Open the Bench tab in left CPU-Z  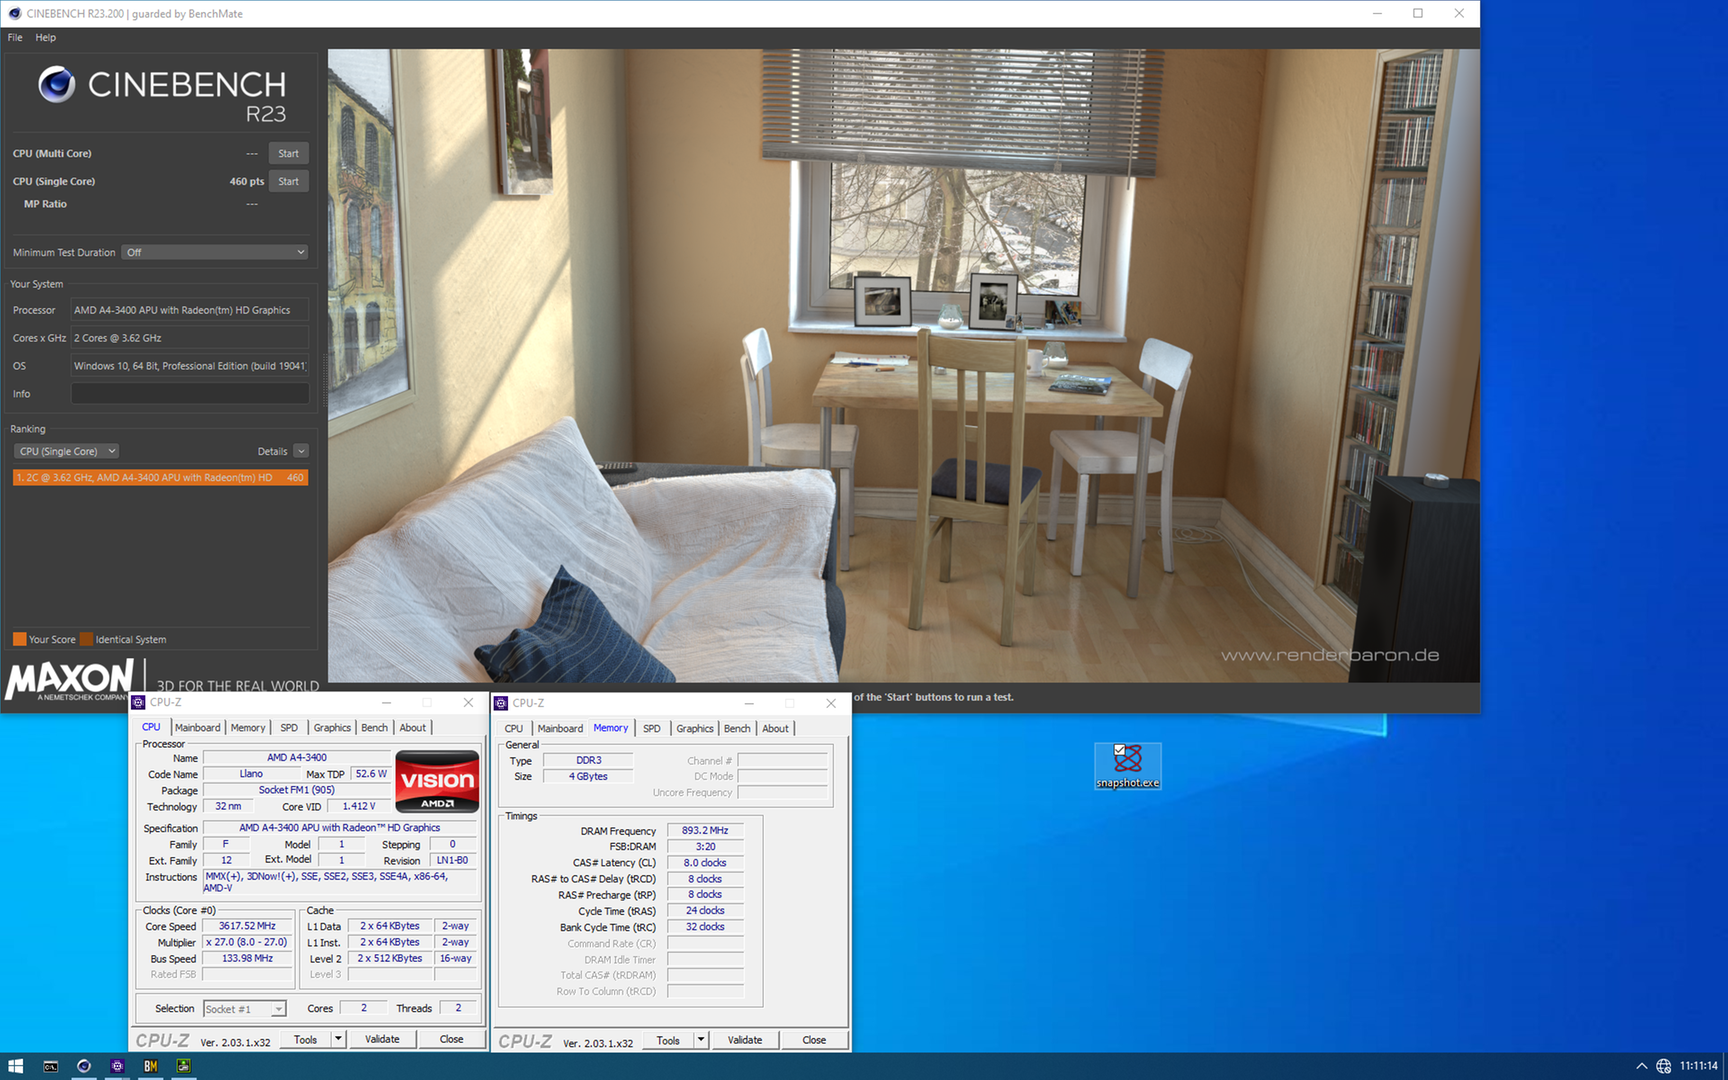coord(374,727)
